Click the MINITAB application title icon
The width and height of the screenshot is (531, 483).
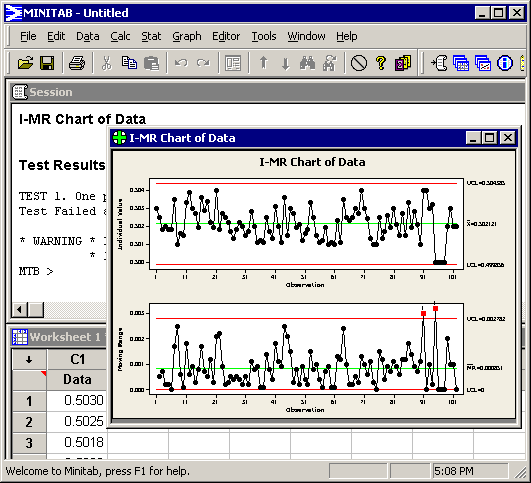(14, 13)
